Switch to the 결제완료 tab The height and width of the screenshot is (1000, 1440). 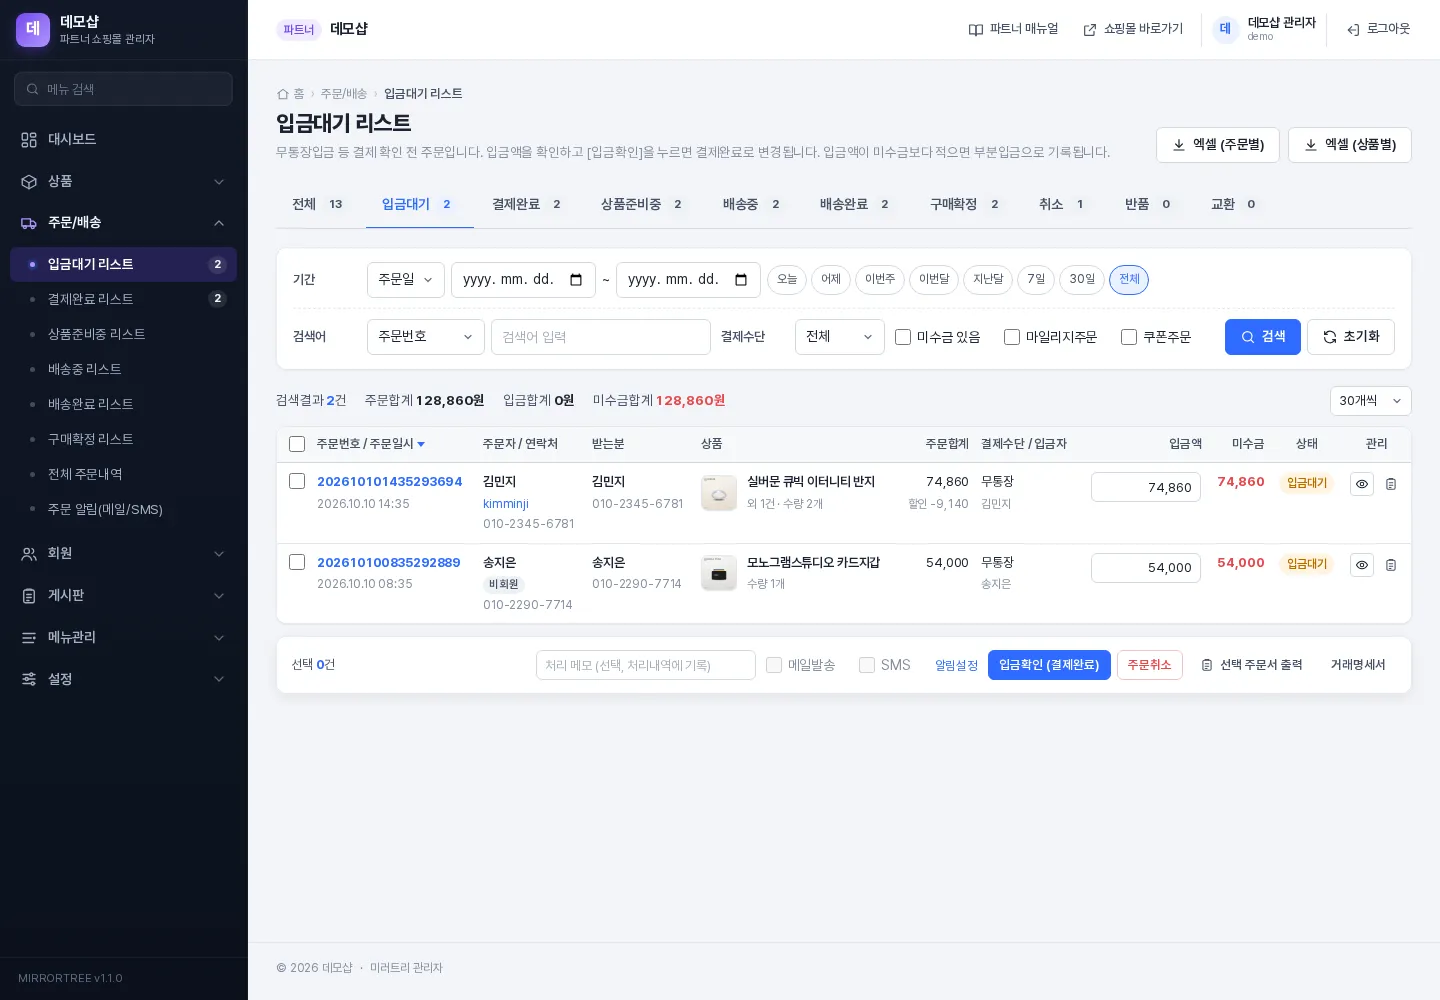click(527, 204)
